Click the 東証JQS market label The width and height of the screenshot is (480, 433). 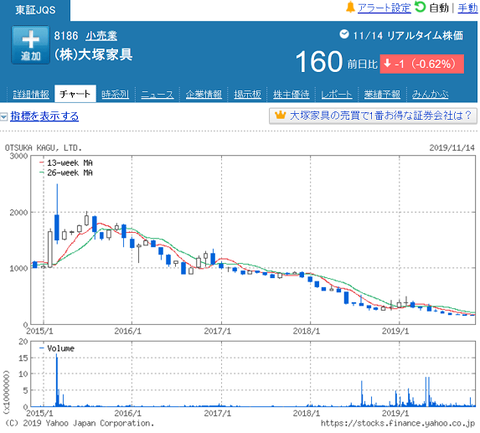tap(35, 10)
